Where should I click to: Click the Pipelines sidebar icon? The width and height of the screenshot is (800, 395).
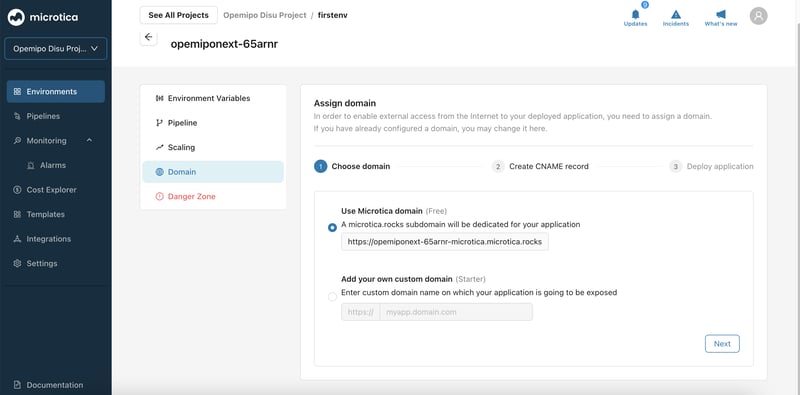click(17, 116)
